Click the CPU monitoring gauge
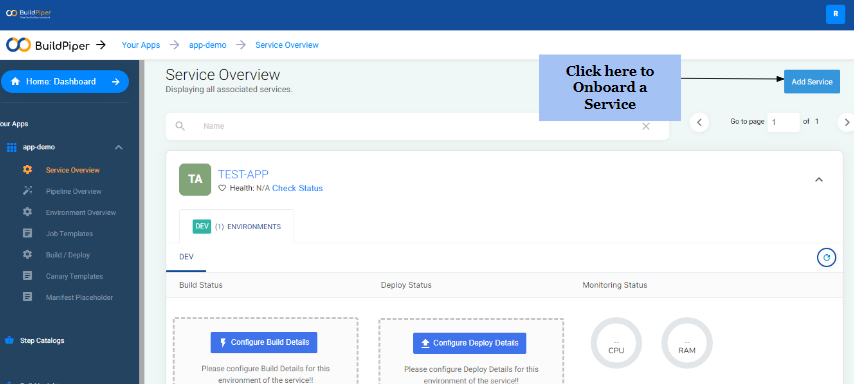The image size is (854, 384). point(617,343)
